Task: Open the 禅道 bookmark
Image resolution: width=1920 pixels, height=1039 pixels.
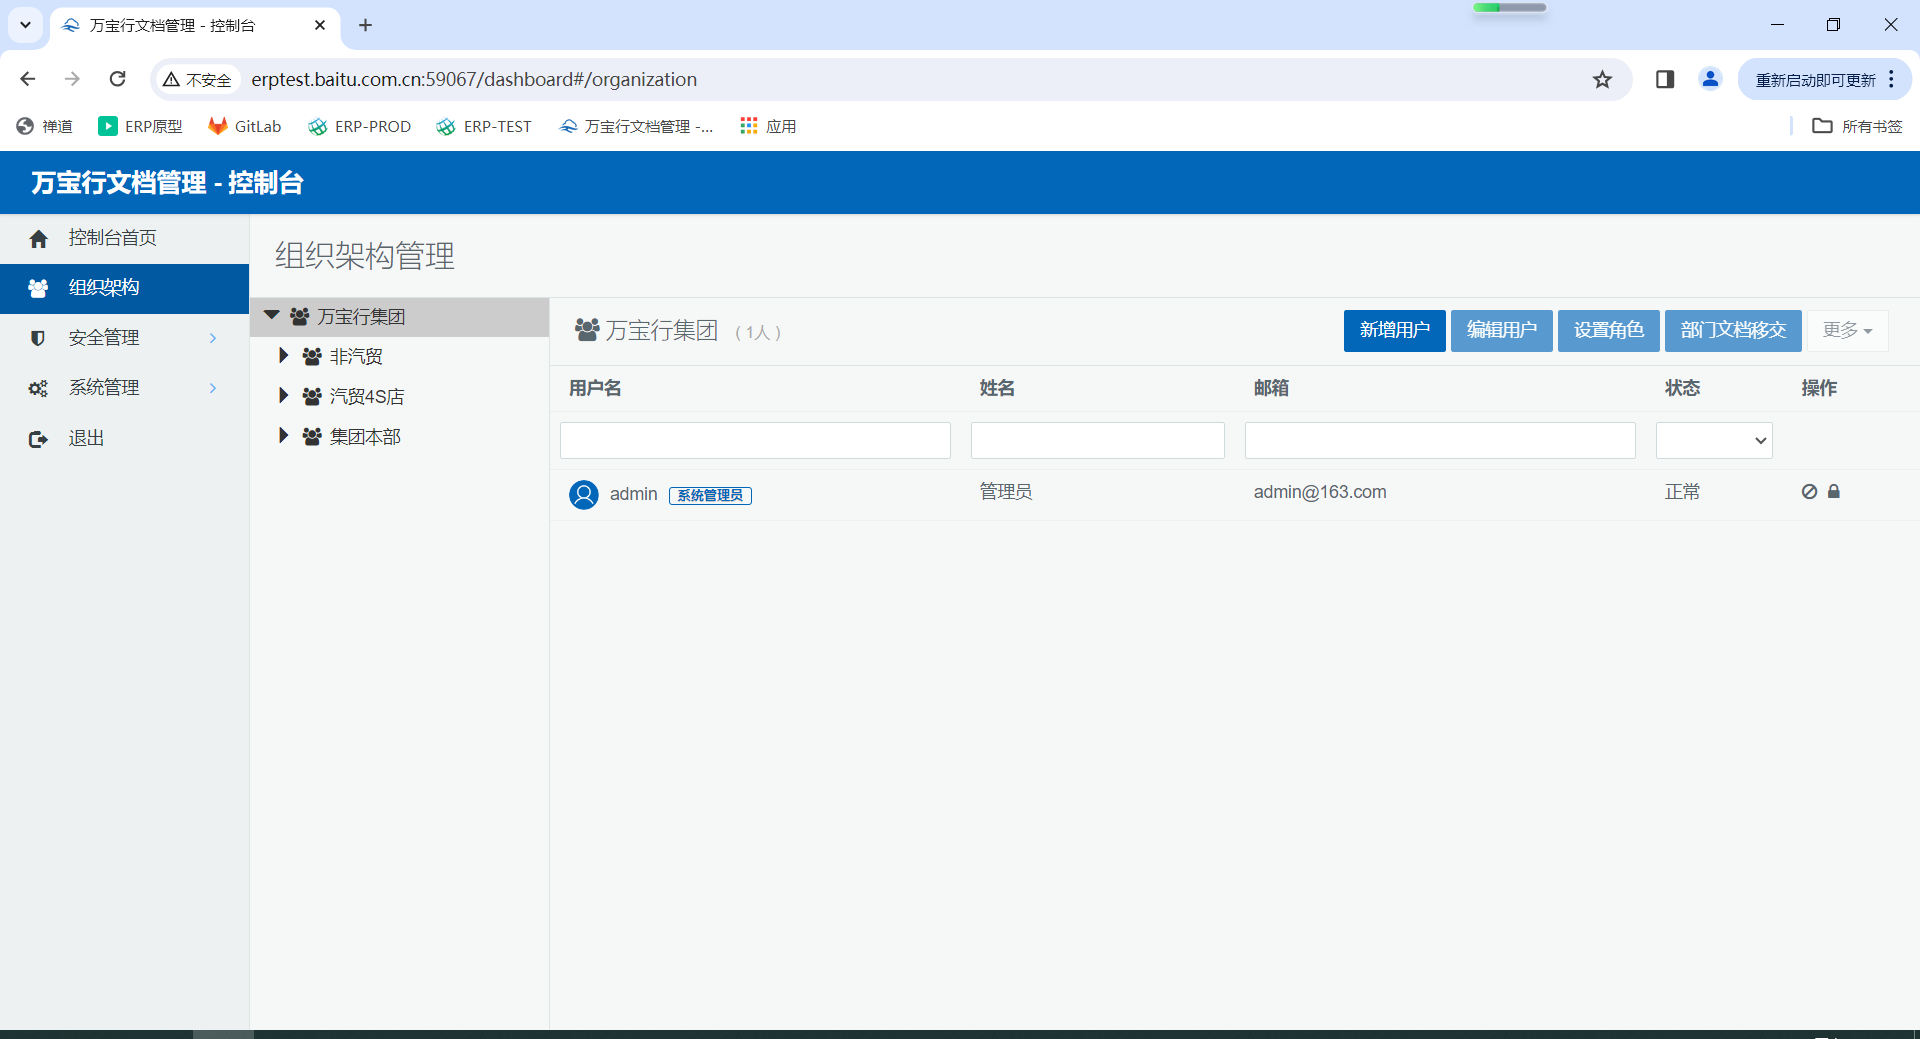Action: pos(45,126)
